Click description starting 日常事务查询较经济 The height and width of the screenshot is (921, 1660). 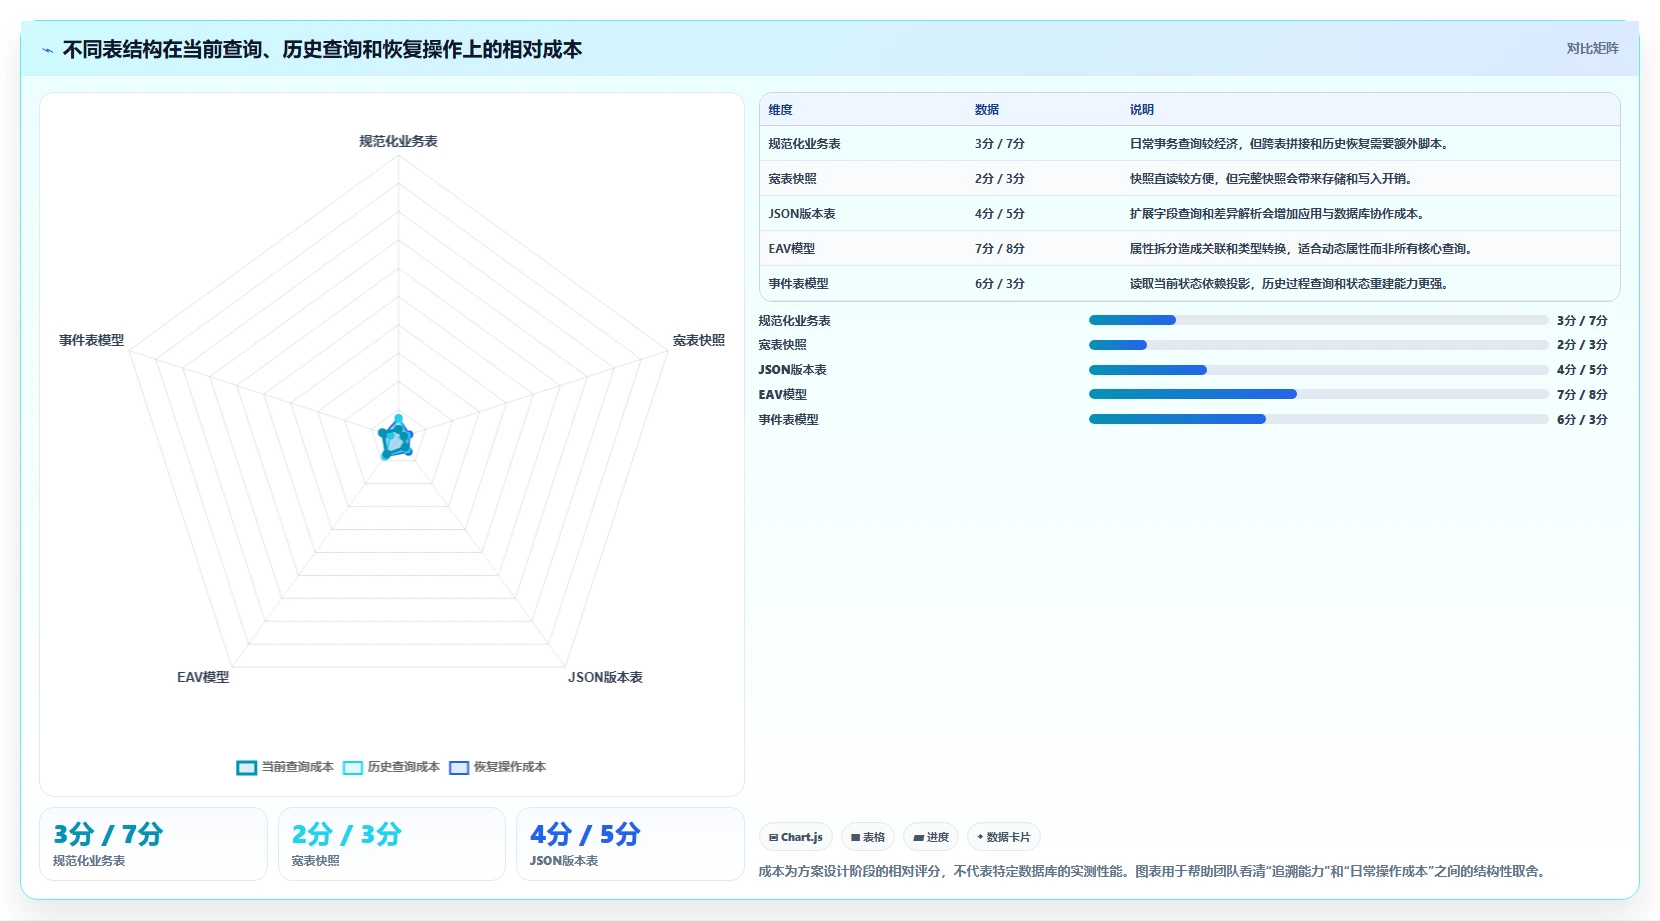point(1290,144)
